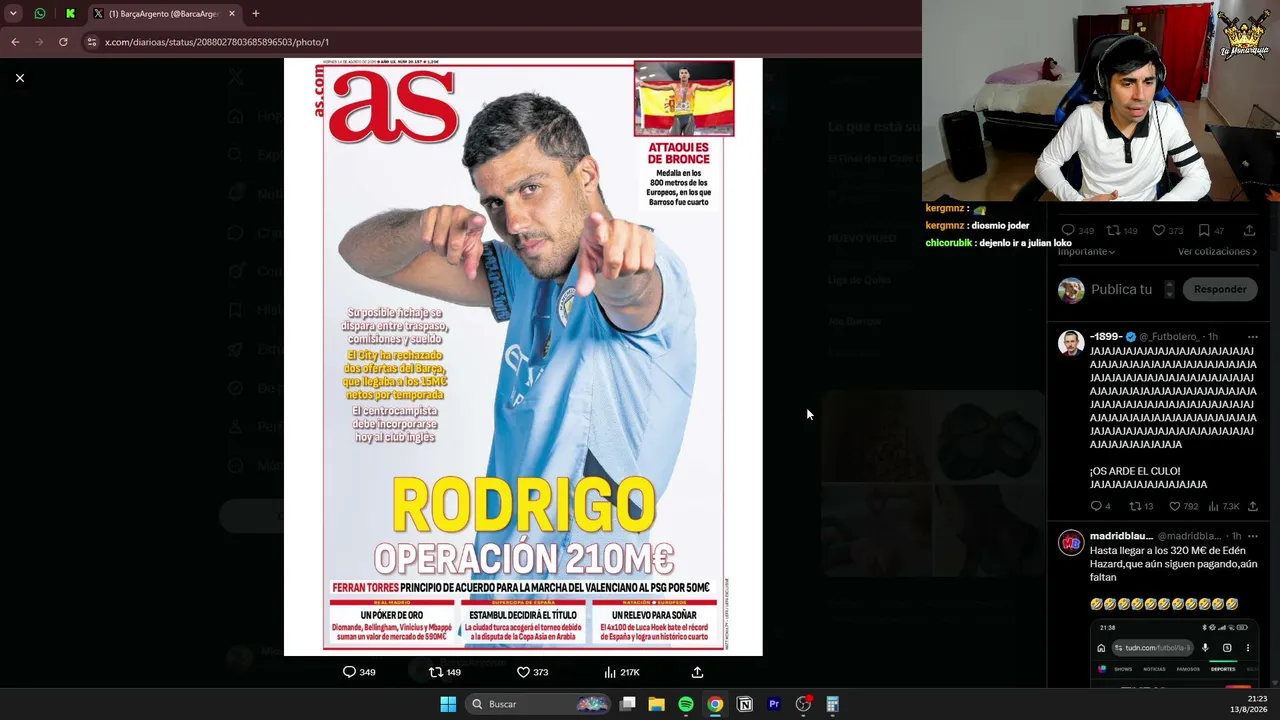
Task: Open Notion from the taskbar
Action: (745, 704)
